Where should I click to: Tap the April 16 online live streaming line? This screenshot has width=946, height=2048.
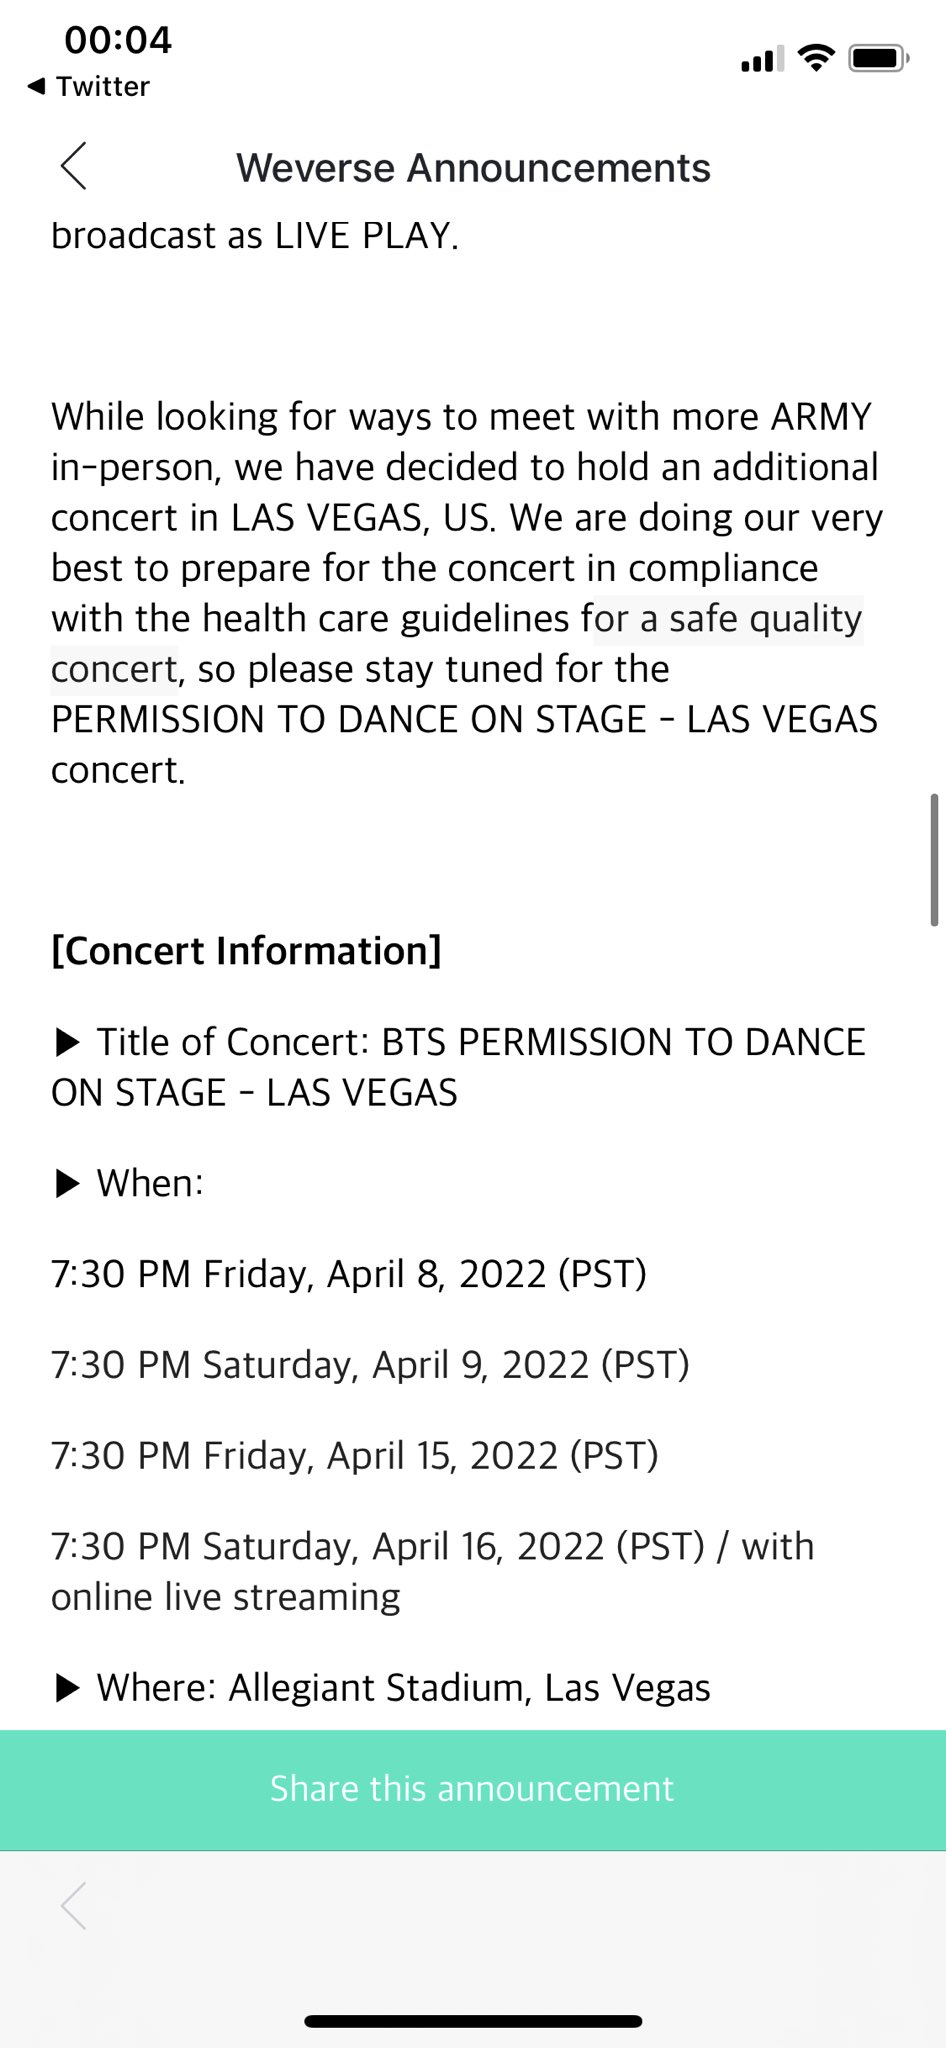432,1571
